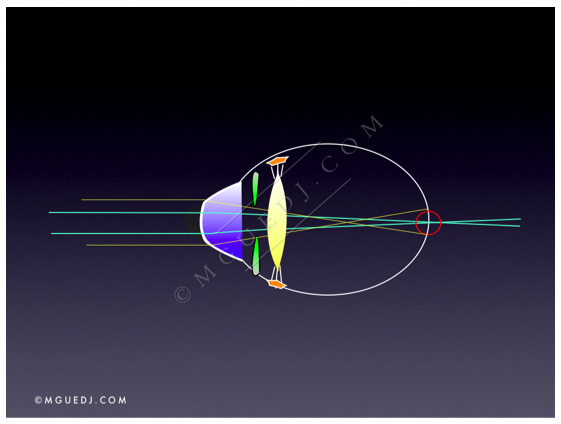Click the upper zonule fibers above the lens
This screenshot has height=424, width=561.
278,171
